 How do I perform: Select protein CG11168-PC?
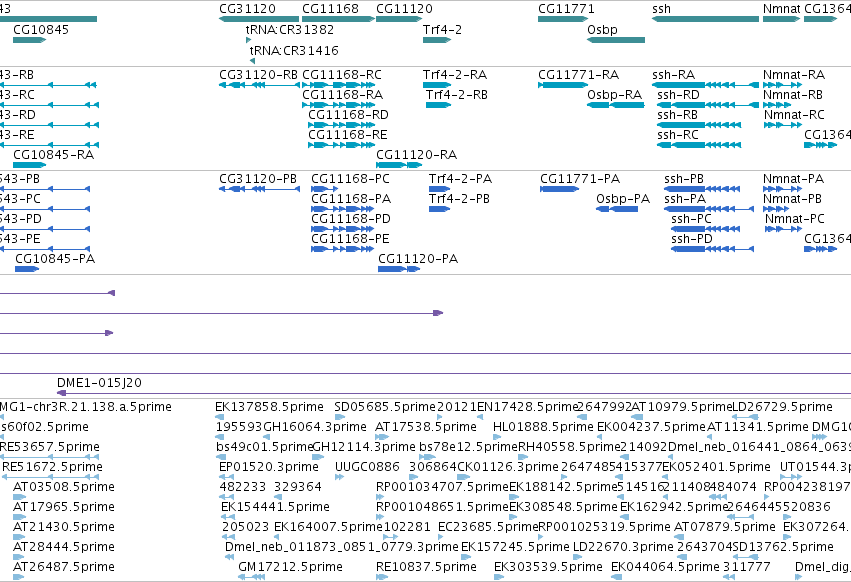click(350, 179)
